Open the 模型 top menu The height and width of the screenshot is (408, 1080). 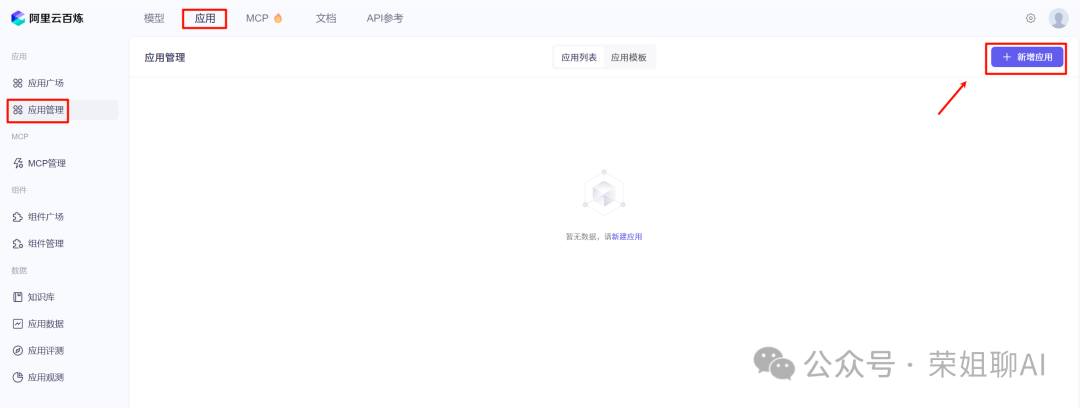[x=154, y=19]
